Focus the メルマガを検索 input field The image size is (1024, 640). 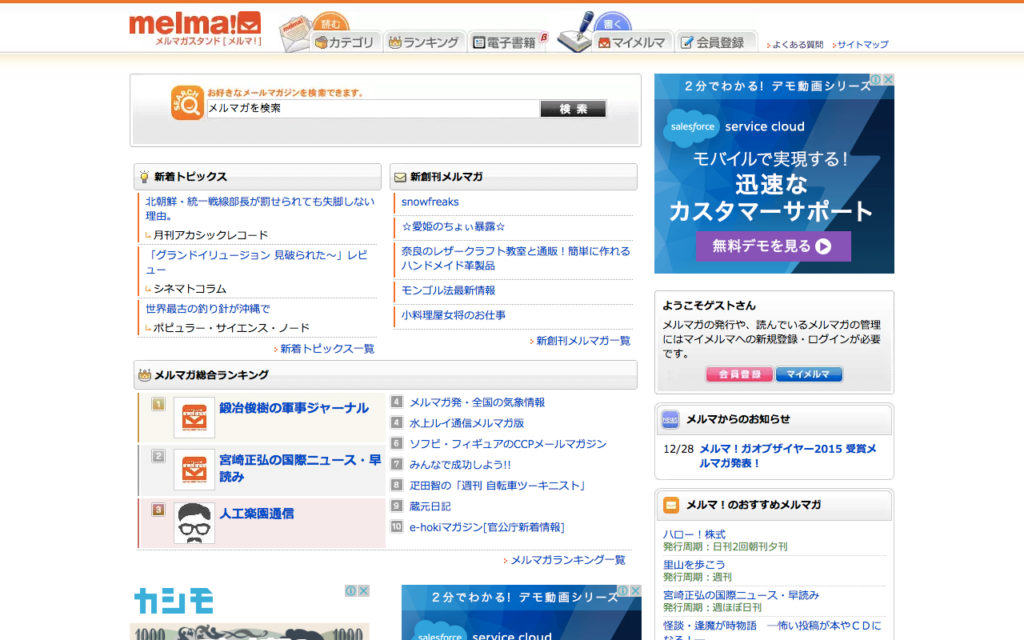point(372,109)
